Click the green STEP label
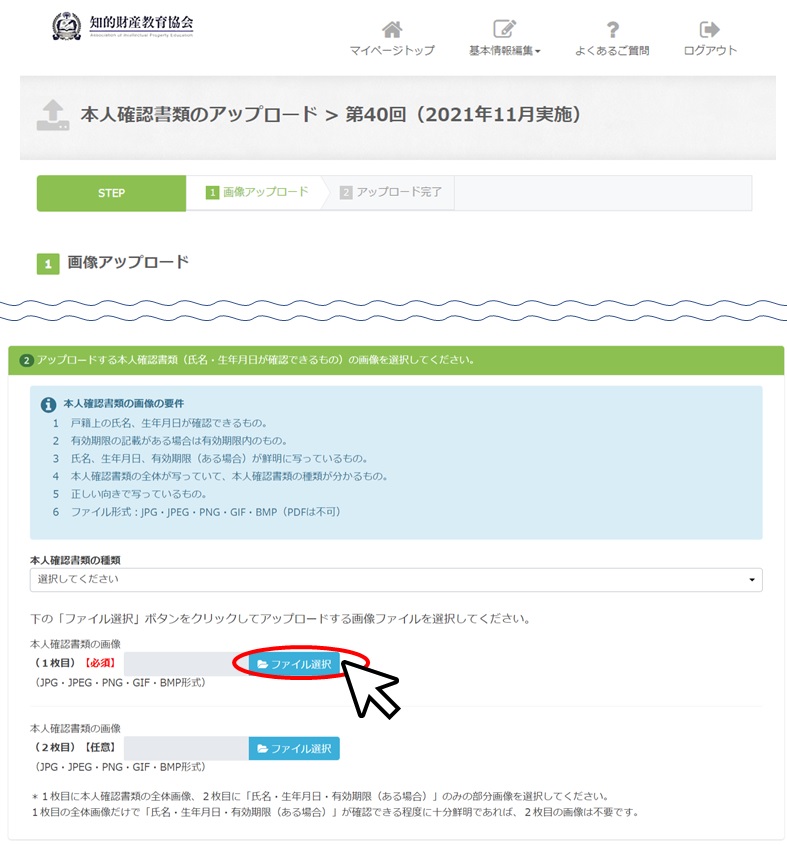 pyautogui.click(x=111, y=193)
